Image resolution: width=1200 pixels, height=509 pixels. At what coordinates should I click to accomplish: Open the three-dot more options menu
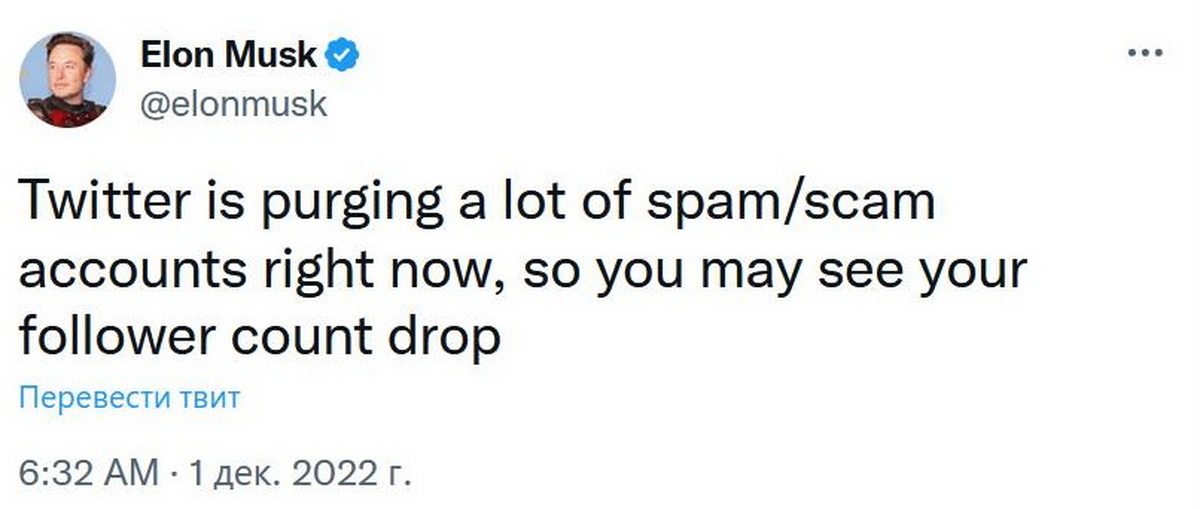tap(1144, 53)
